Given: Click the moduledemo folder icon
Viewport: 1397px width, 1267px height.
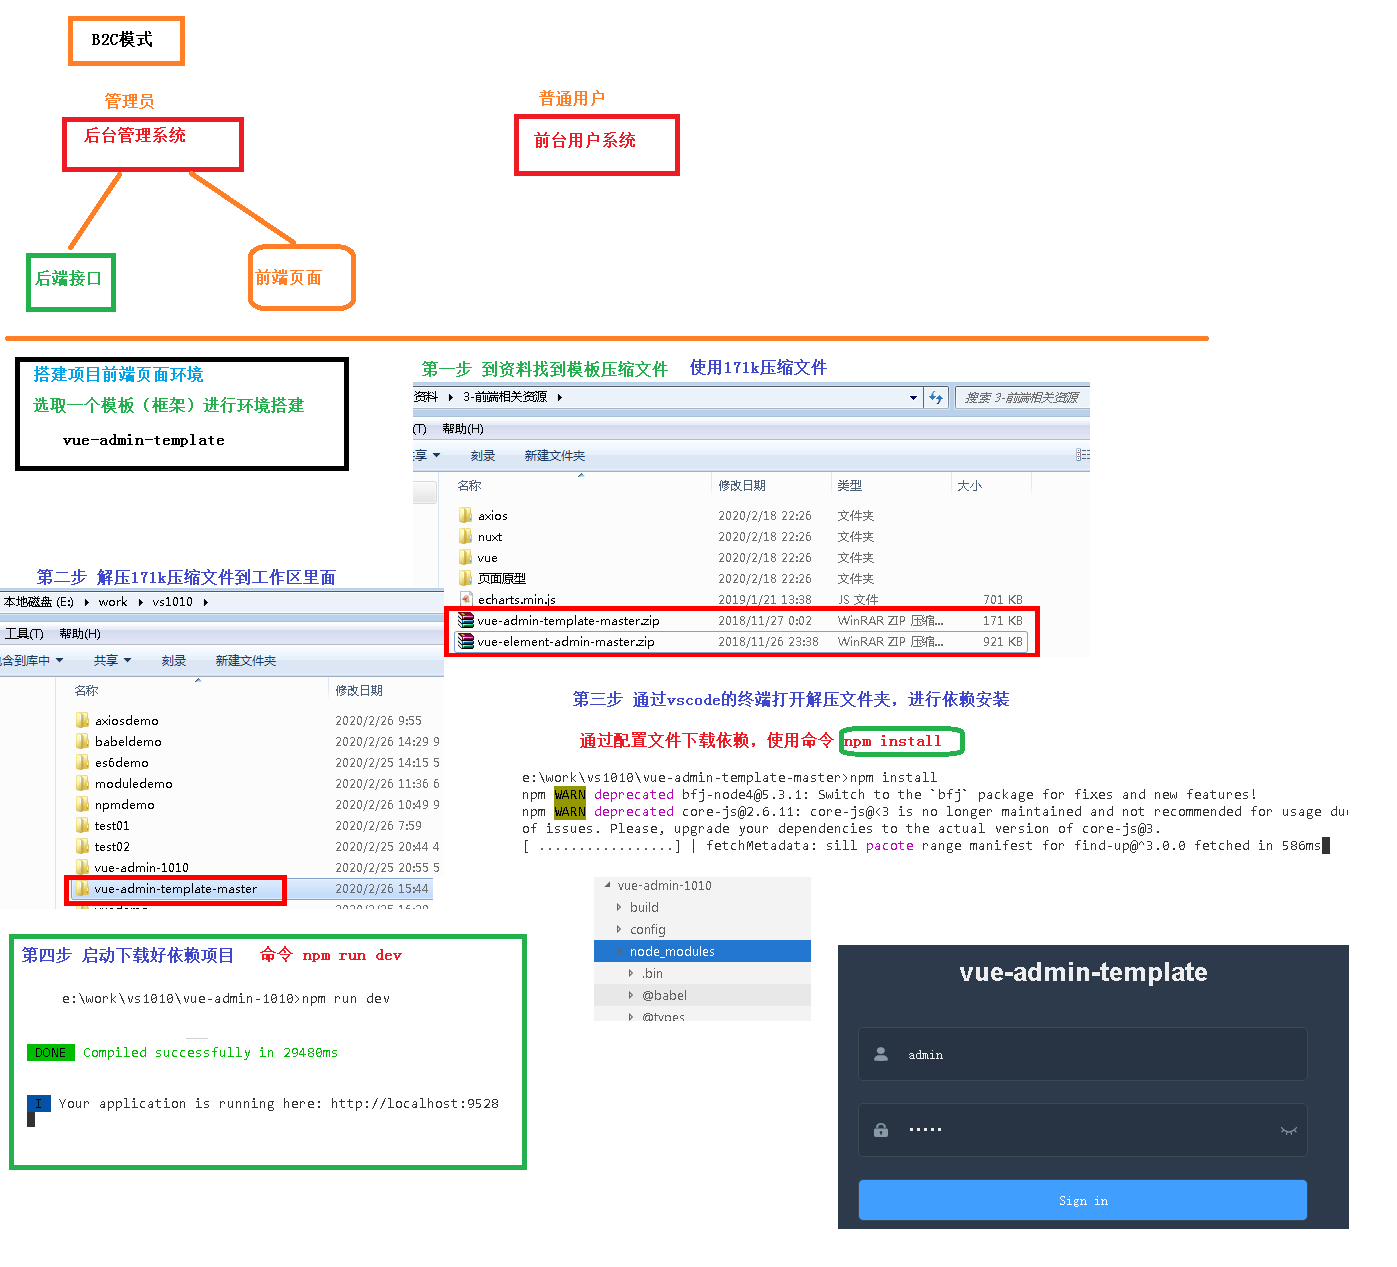Looking at the screenshot, I should 82,783.
